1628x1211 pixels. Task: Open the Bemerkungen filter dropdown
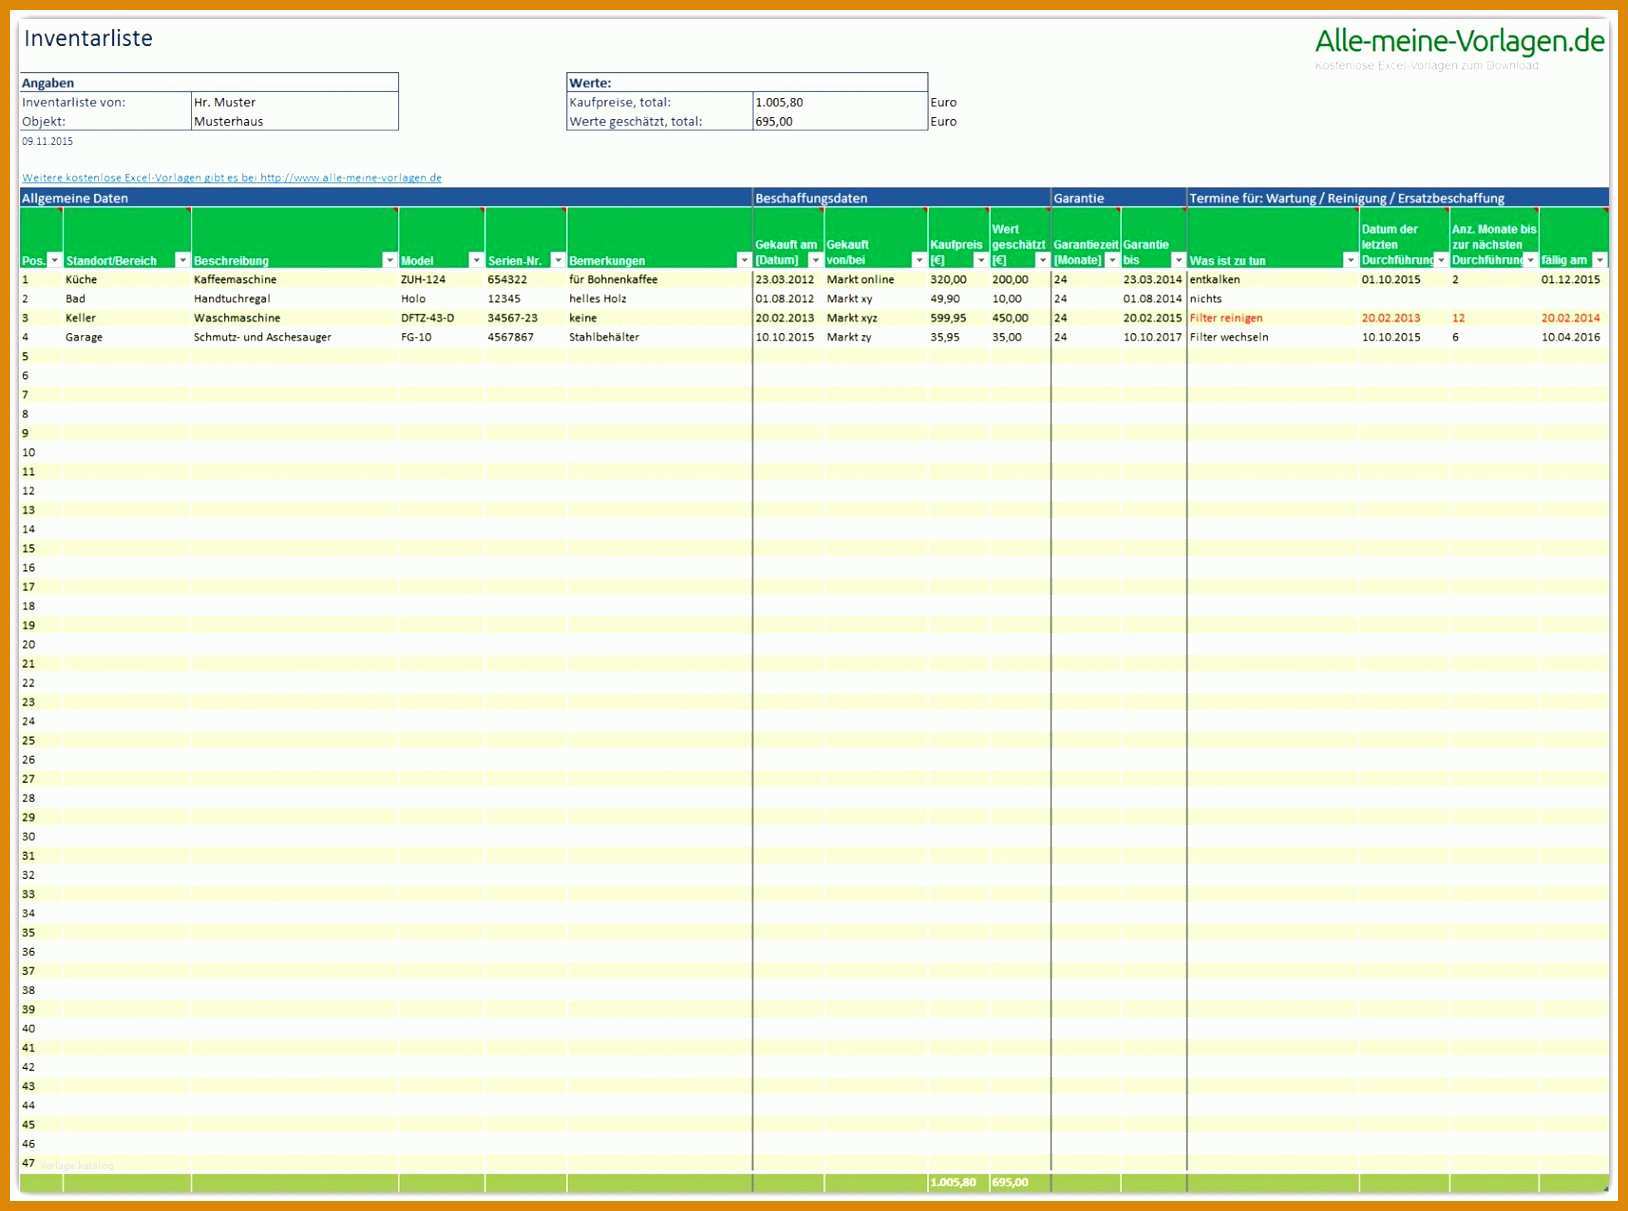pyautogui.click(x=743, y=260)
